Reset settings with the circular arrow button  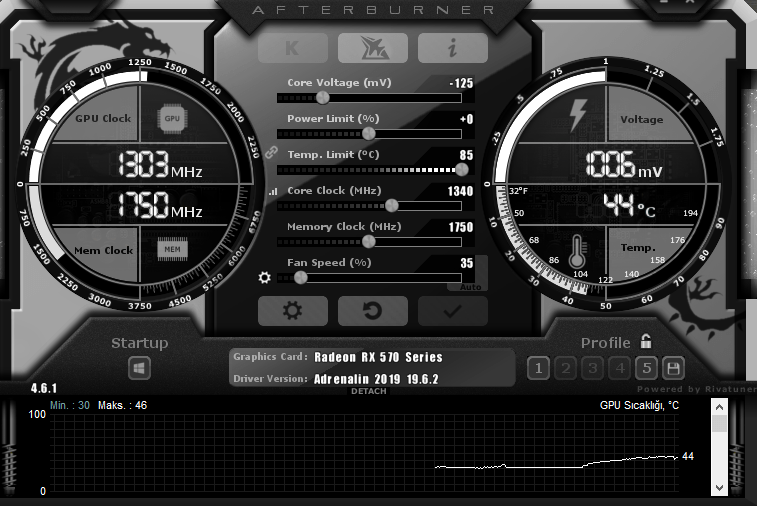pyautogui.click(x=373, y=310)
